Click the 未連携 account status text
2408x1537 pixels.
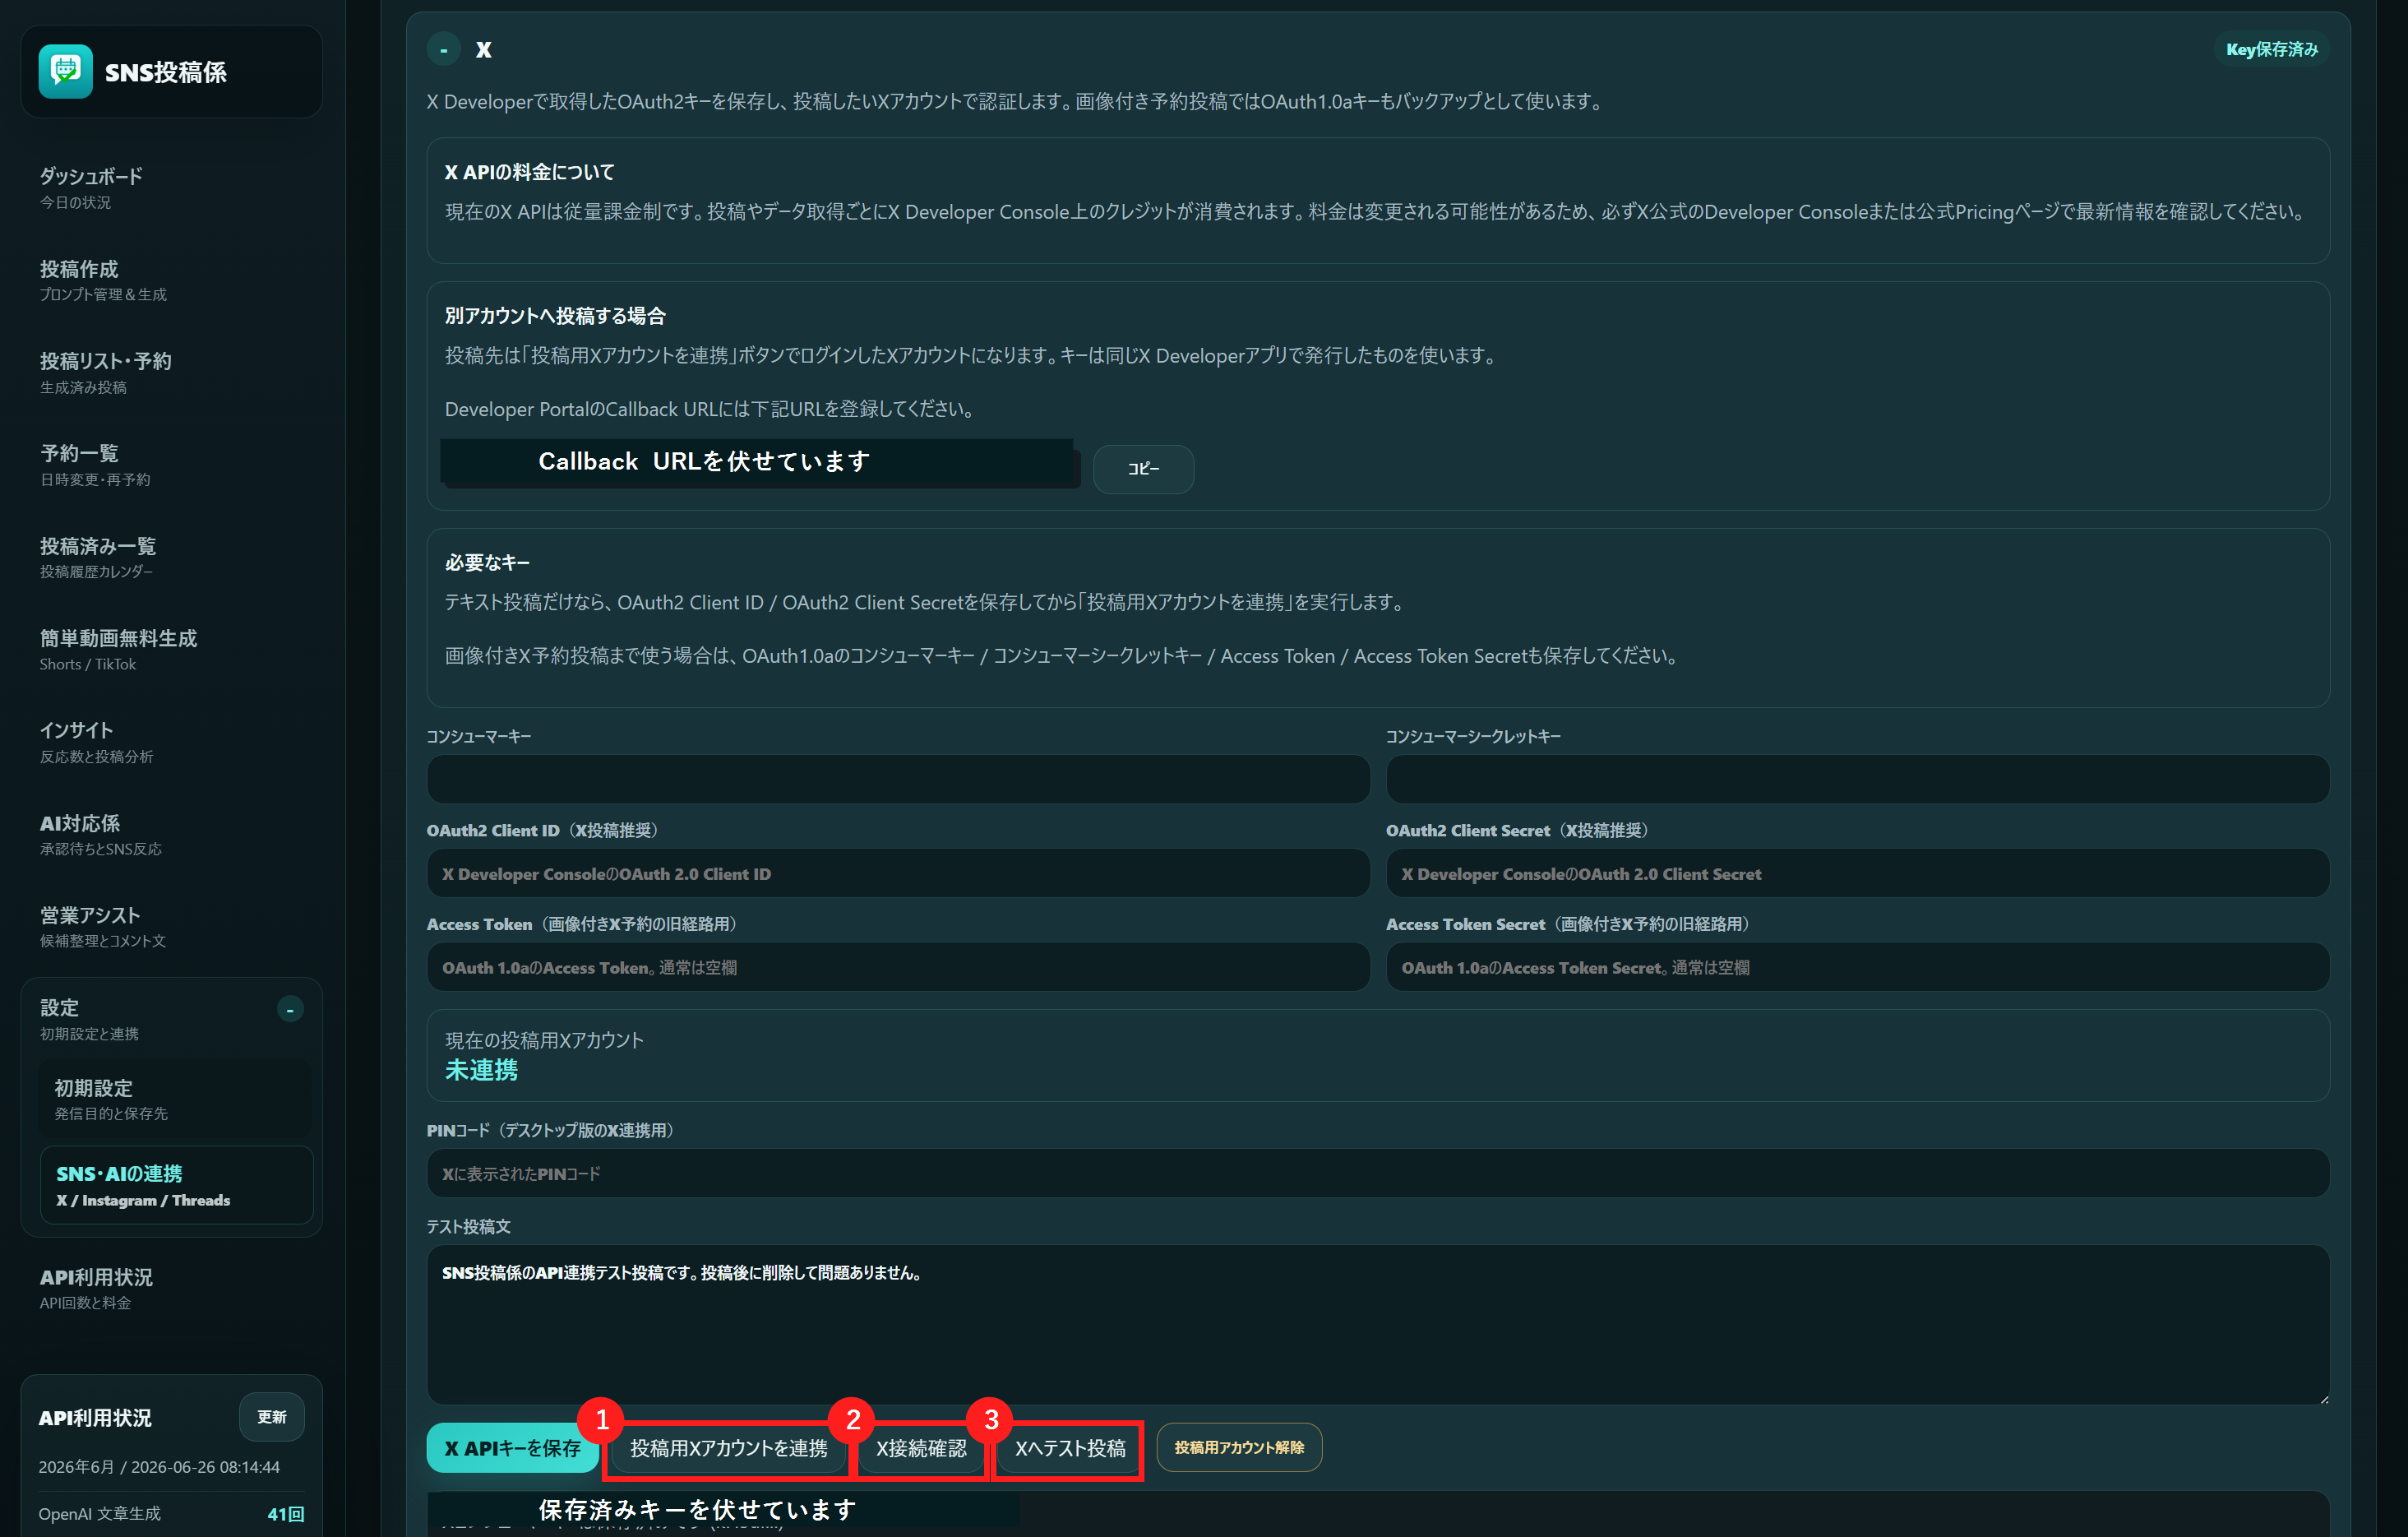tap(481, 1070)
